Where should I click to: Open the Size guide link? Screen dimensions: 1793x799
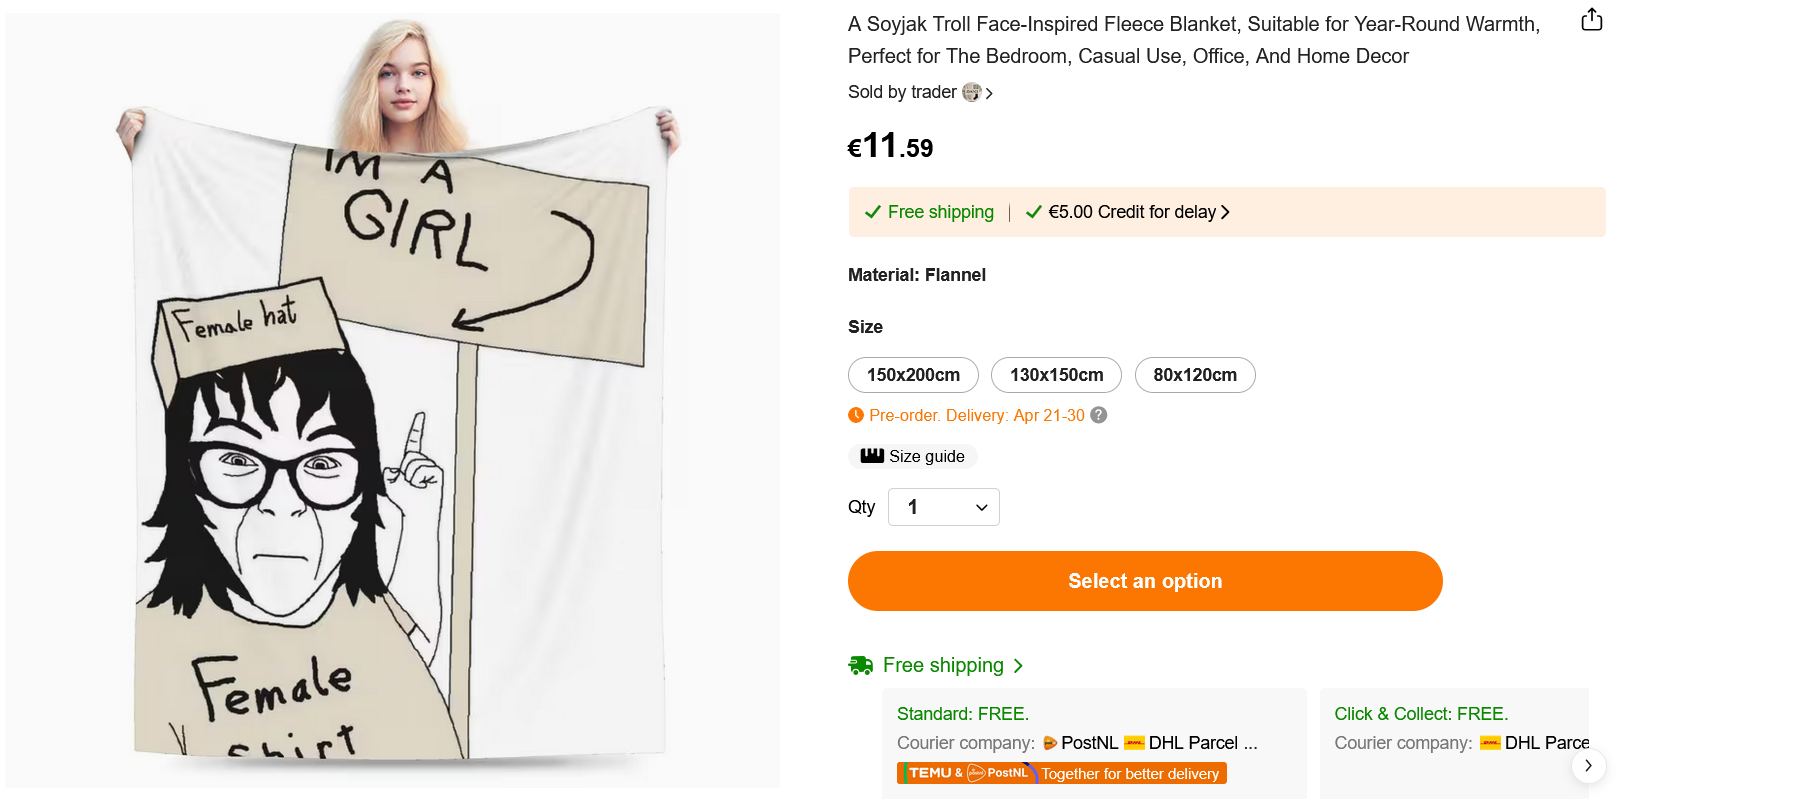click(927, 456)
